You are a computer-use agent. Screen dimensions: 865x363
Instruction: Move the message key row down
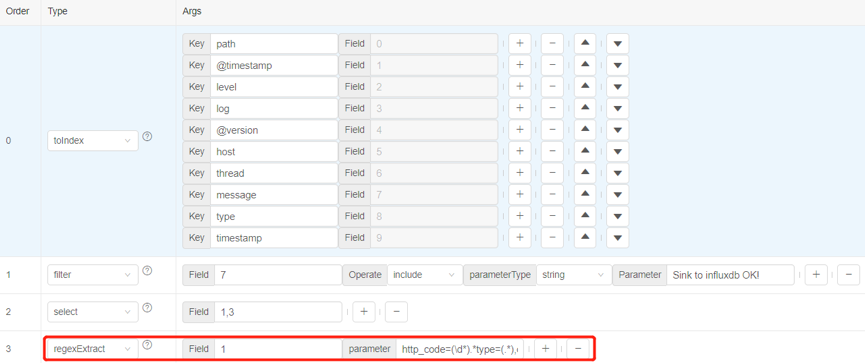tap(617, 195)
